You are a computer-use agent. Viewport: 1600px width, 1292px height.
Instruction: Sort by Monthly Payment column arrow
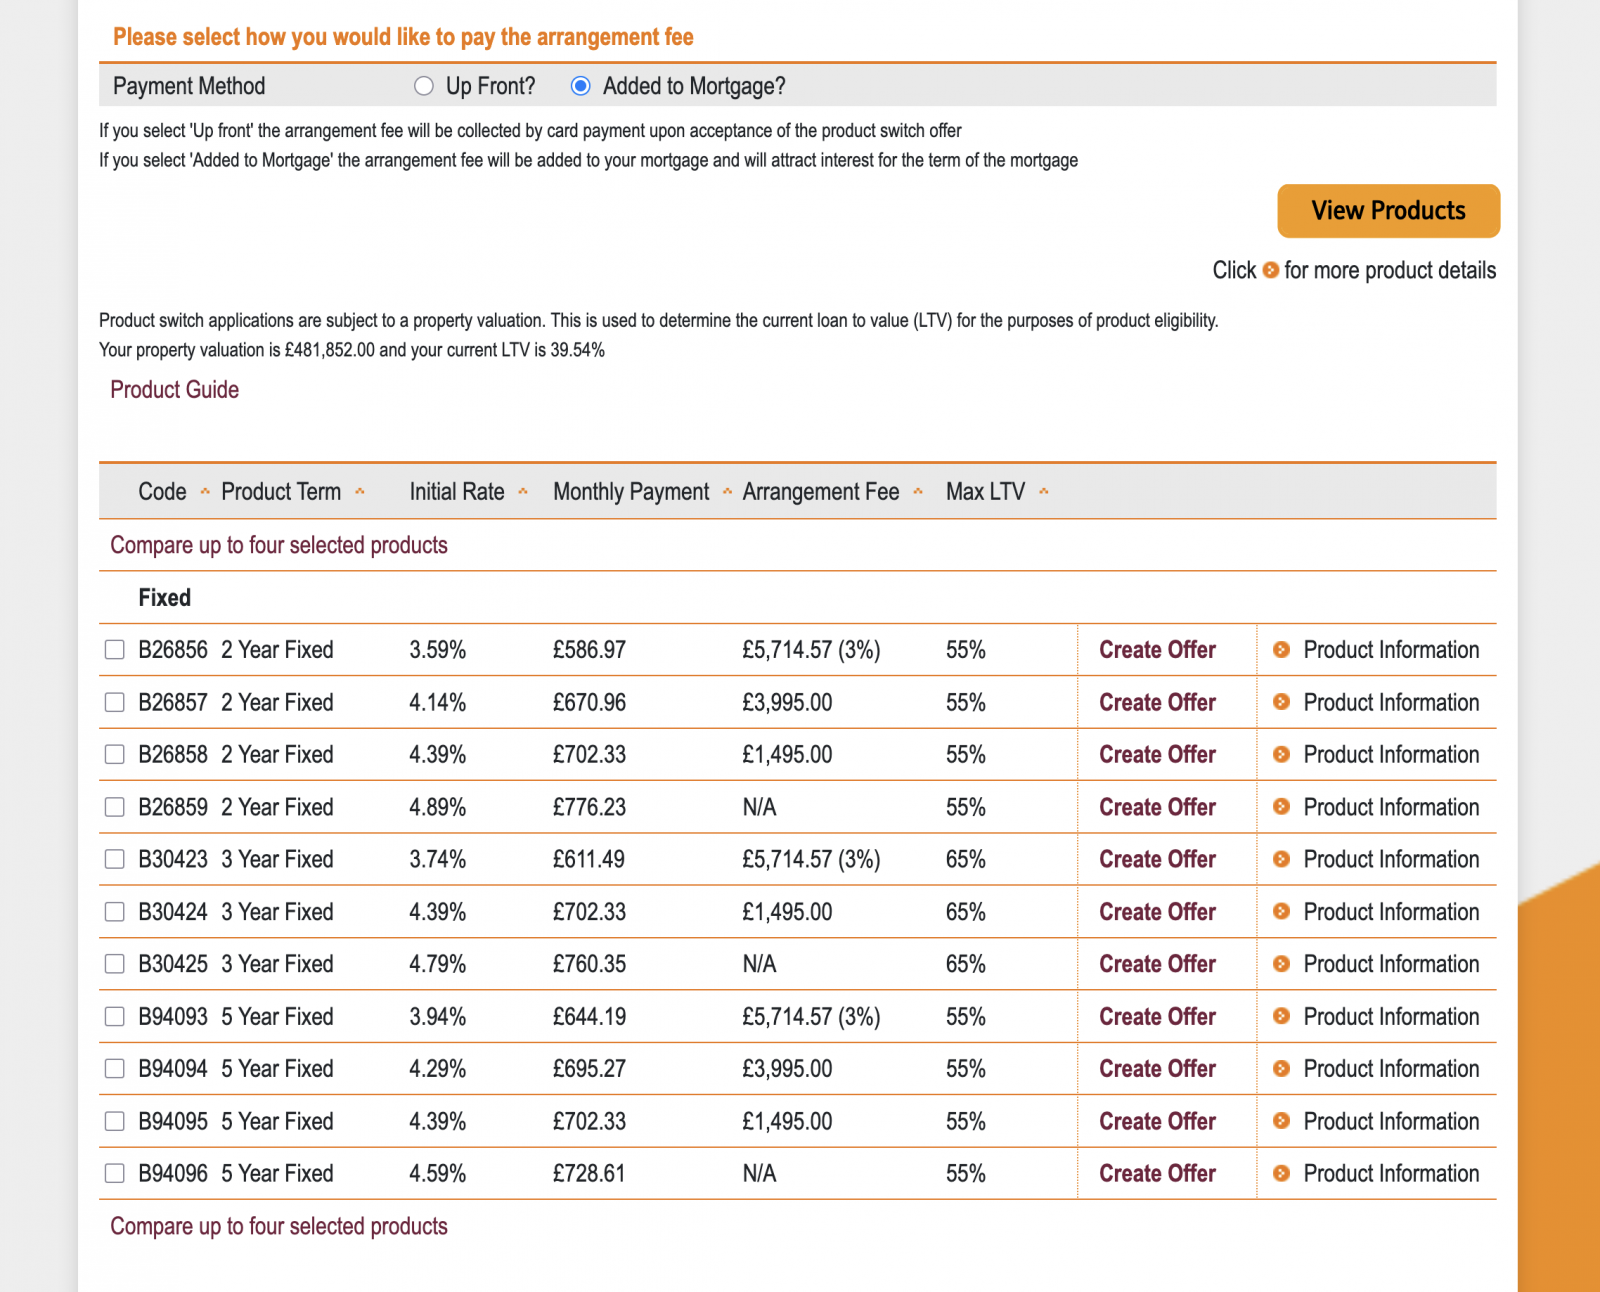tap(727, 491)
